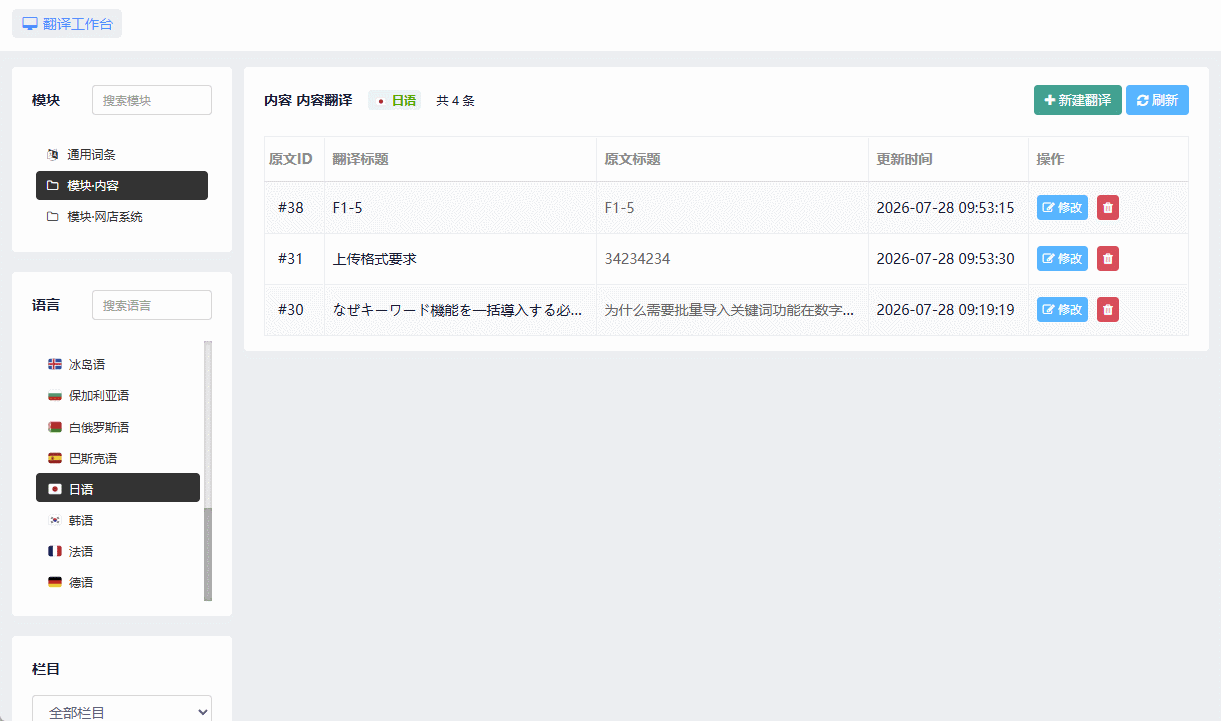Click the language list scrollbar
The image size is (1221, 721).
coord(208,471)
